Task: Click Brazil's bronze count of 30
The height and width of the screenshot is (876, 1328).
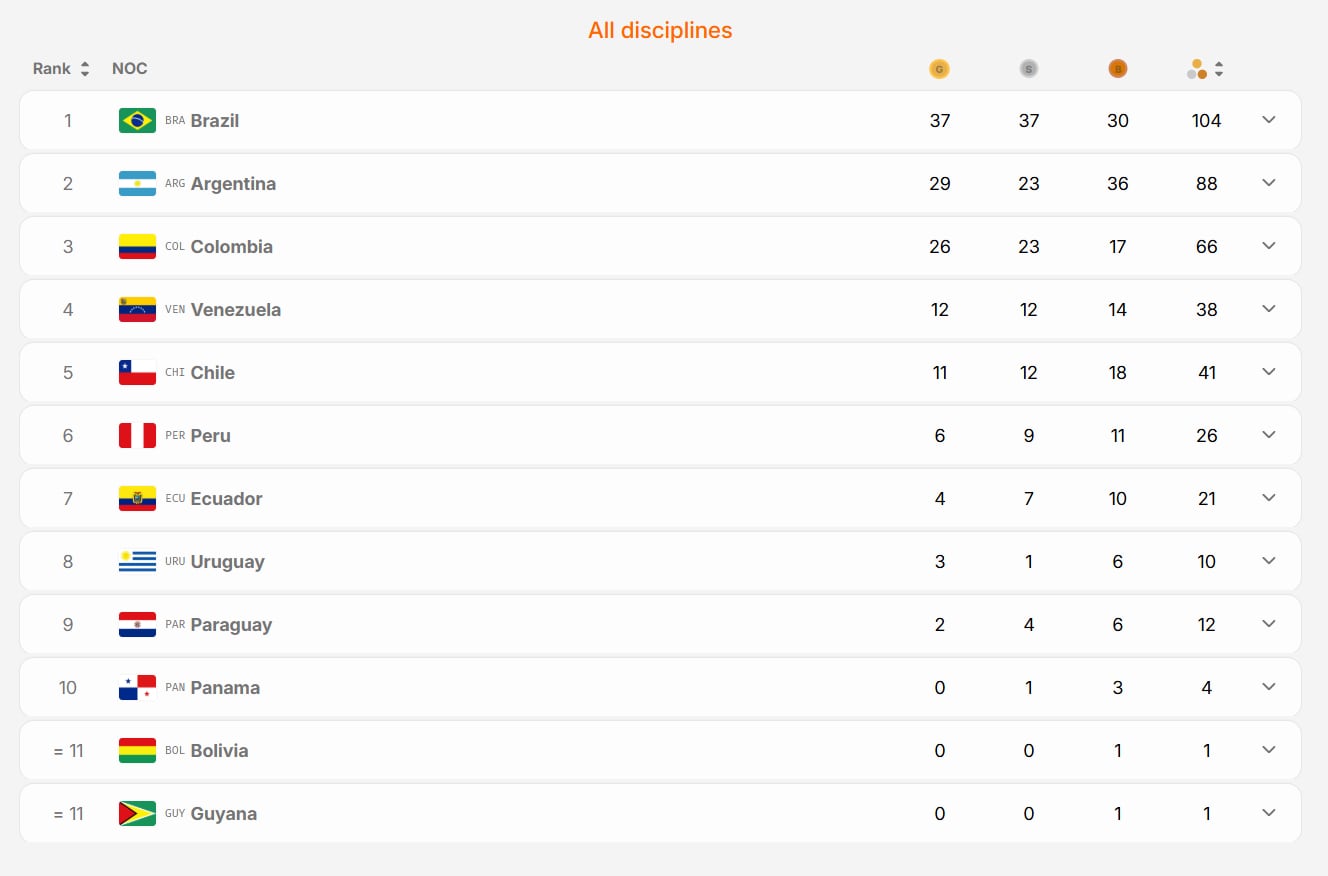Action: (1118, 121)
